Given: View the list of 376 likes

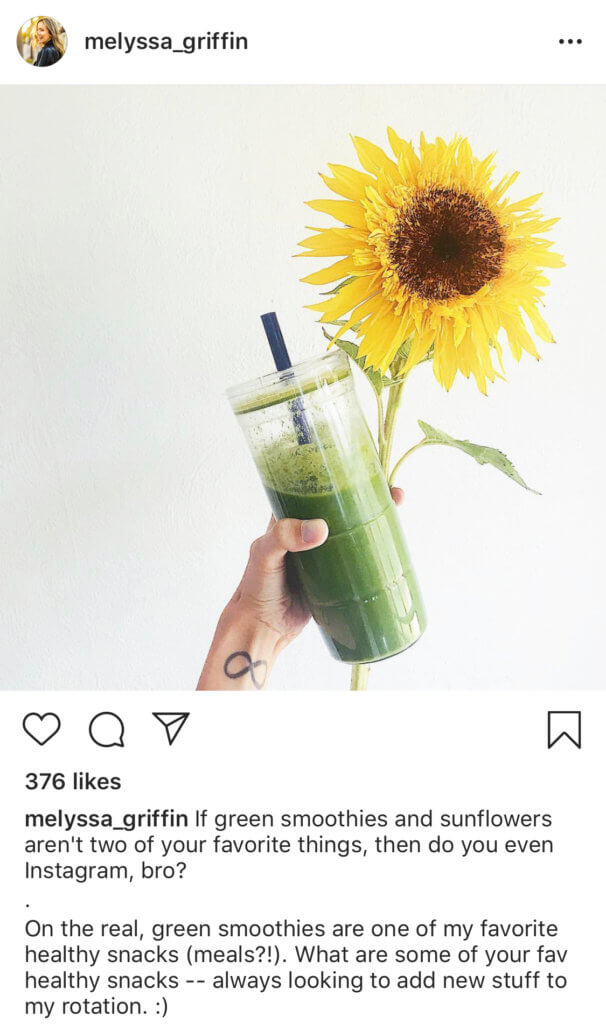Looking at the screenshot, I should click(x=73, y=782).
